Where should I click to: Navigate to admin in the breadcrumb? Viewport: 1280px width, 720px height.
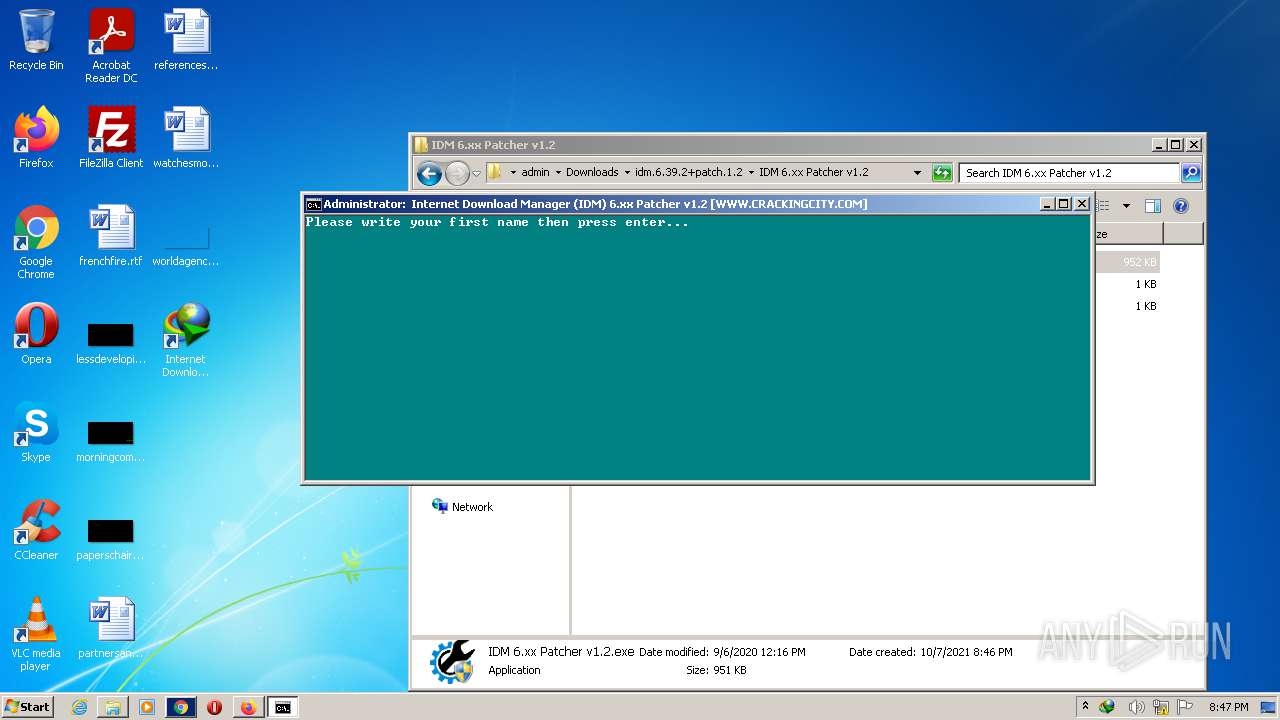pos(535,172)
